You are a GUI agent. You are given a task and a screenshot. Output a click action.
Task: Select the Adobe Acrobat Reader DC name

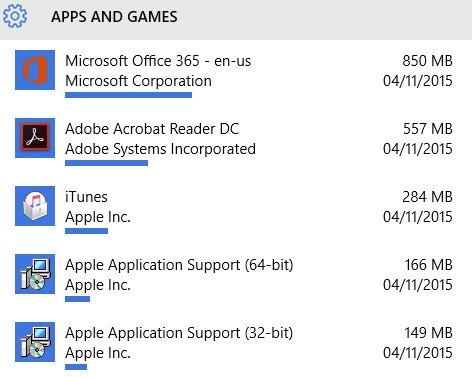click(152, 129)
